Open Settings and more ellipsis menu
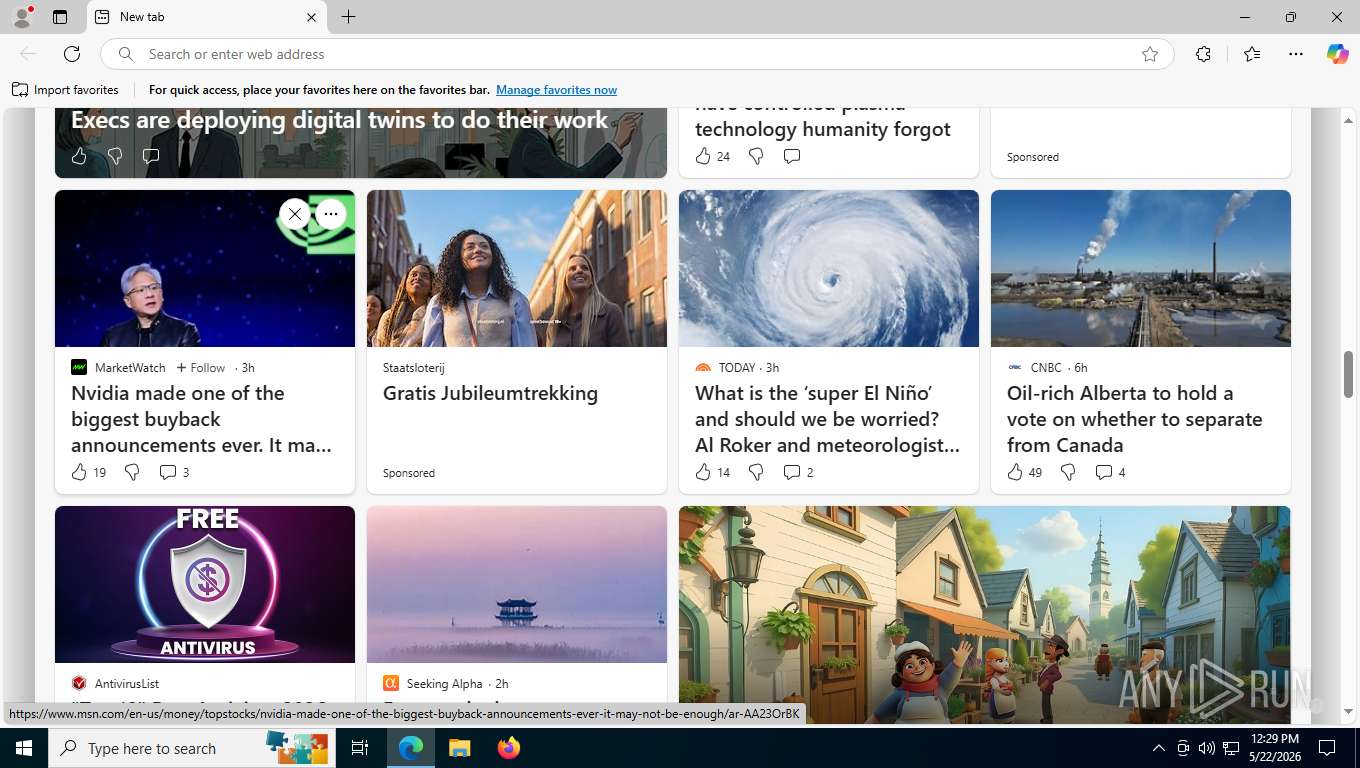Viewport: 1360px width, 768px height. click(1296, 54)
